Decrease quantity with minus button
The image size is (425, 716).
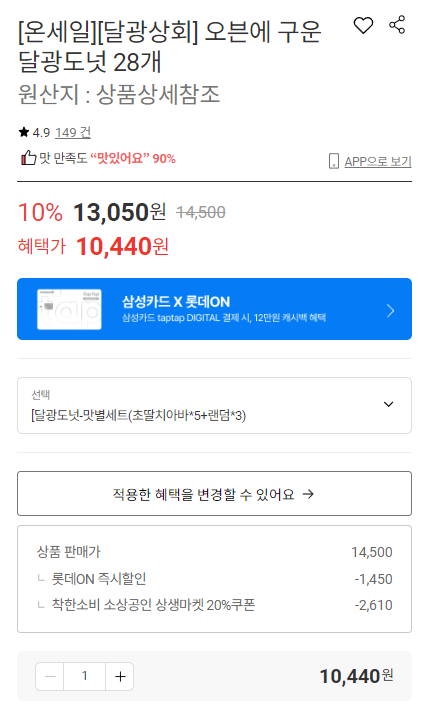tap(50, 676)
